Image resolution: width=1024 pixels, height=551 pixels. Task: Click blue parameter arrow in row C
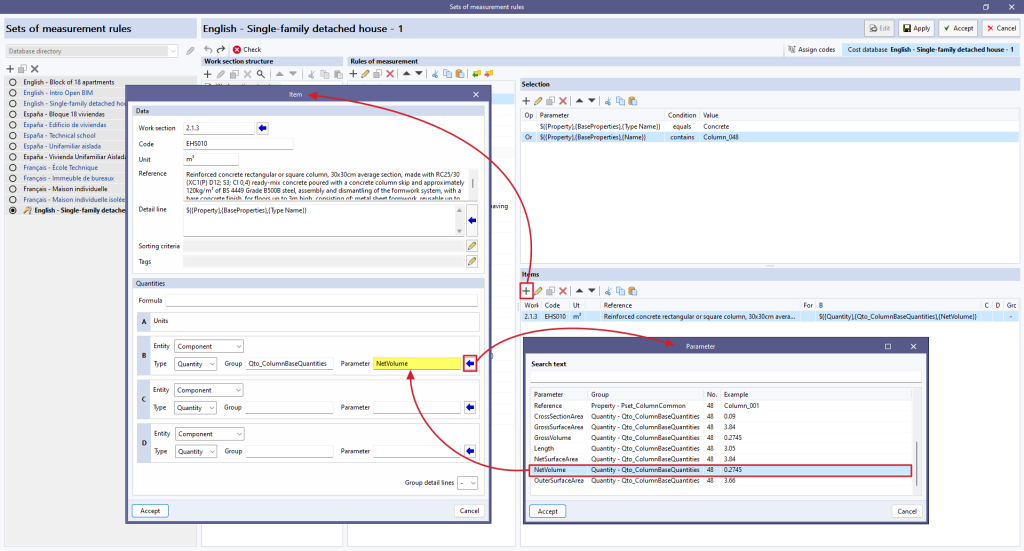click(x=470, y=407)
